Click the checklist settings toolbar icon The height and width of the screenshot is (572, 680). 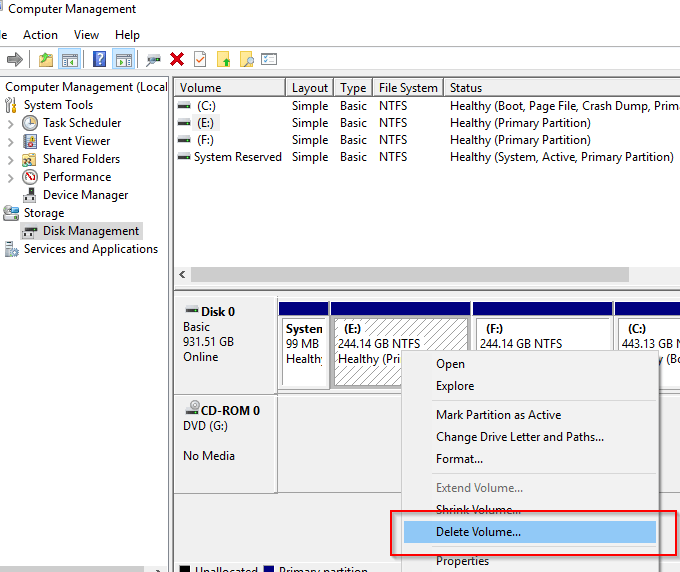coord(269,60)
